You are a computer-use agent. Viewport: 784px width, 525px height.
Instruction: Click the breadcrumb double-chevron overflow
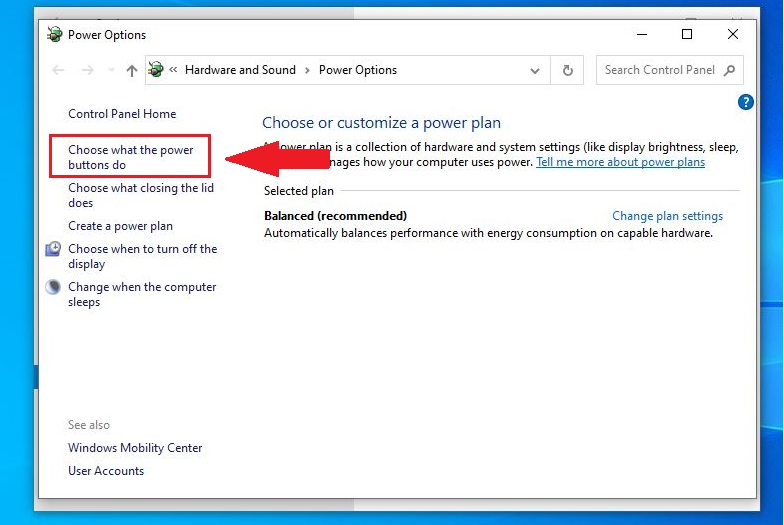coord(173,70)
